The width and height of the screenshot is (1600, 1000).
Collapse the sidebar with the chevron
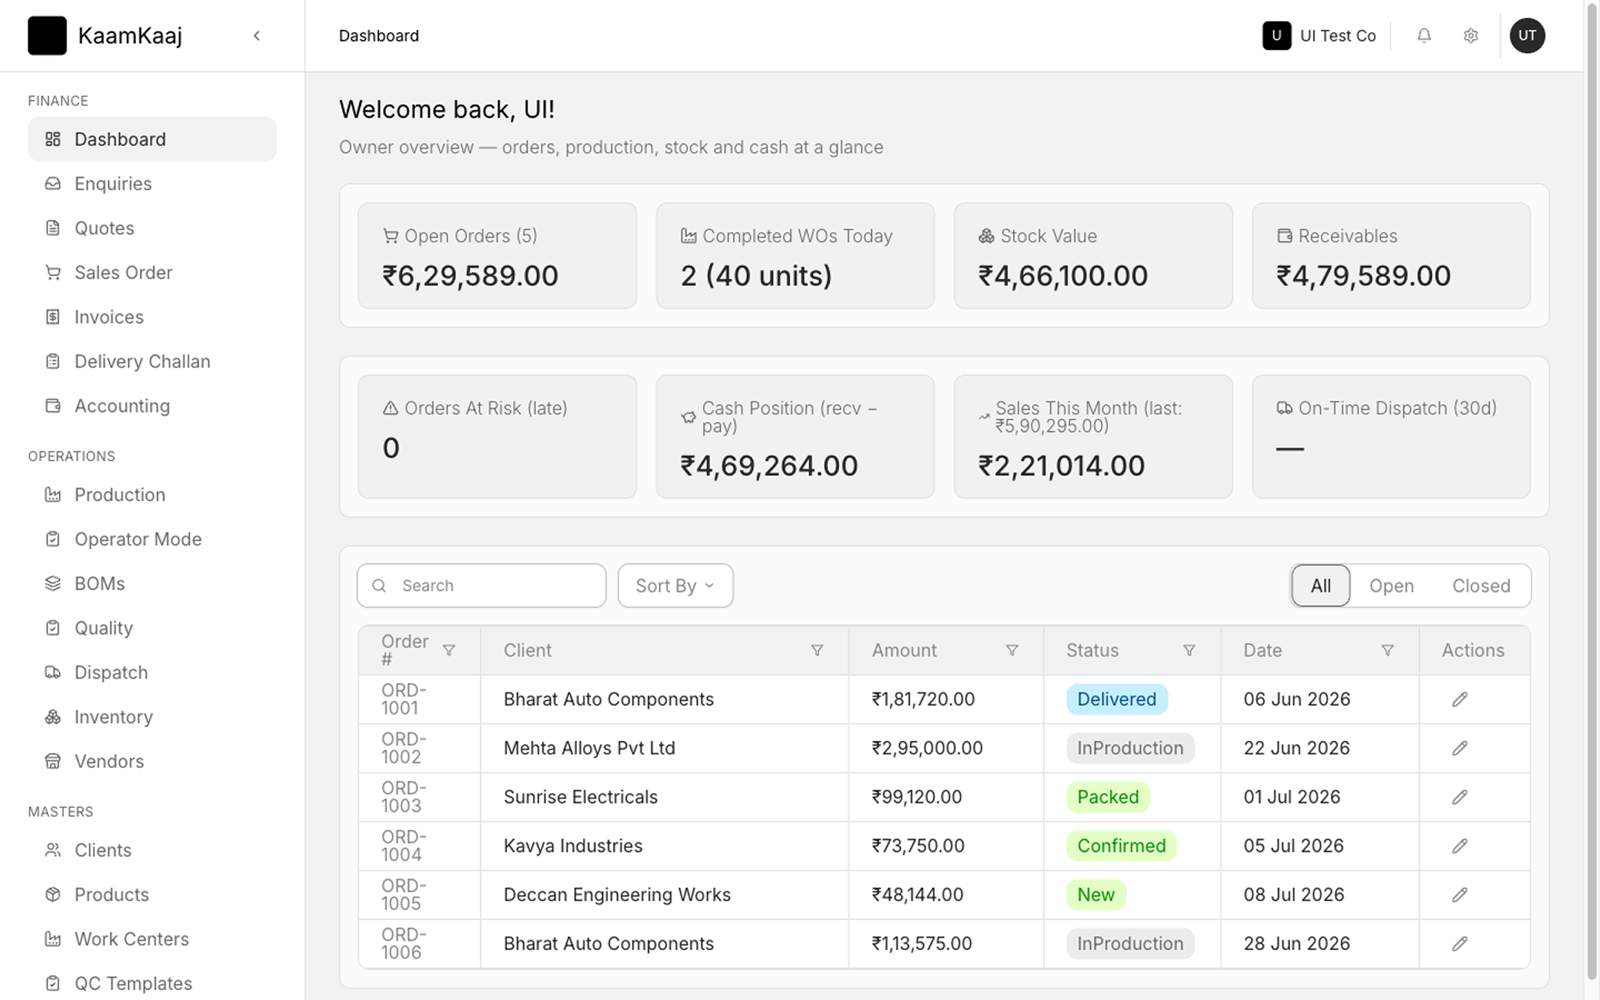click(257, 36)
